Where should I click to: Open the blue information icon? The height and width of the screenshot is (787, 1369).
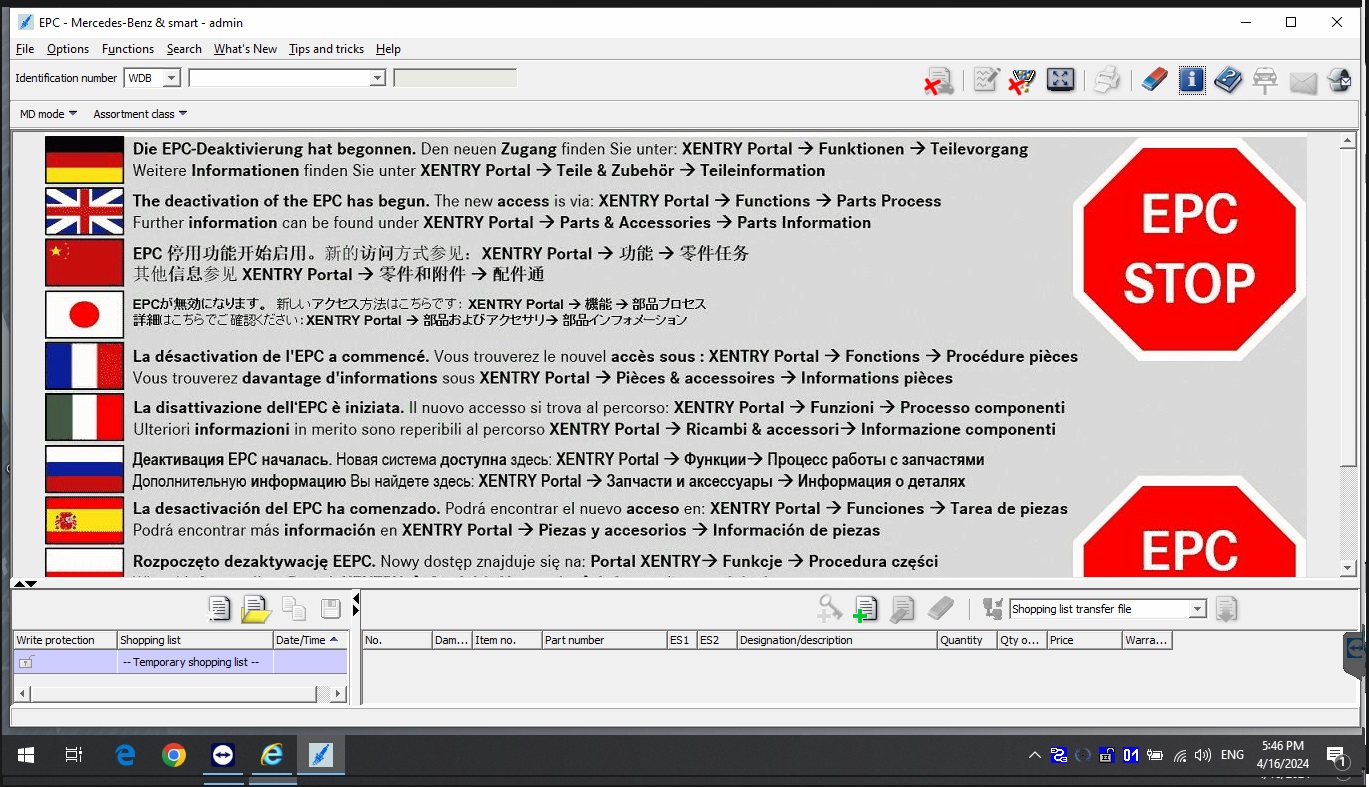[x=1191, y=80]
